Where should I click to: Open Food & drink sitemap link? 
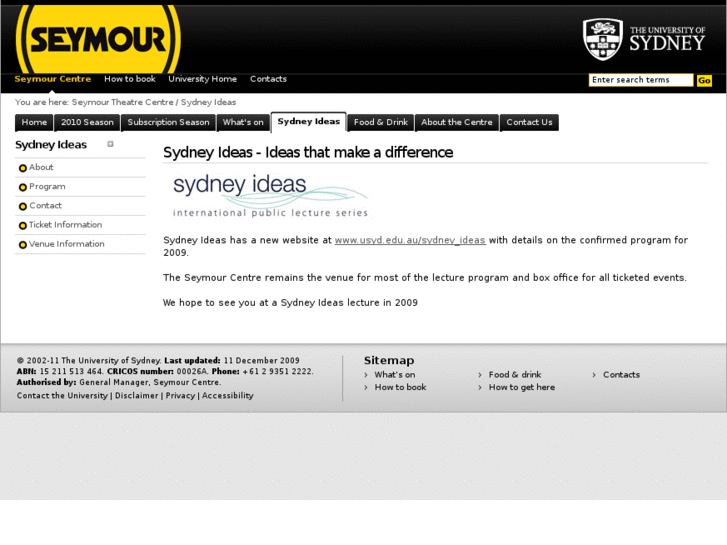[515, 375]
